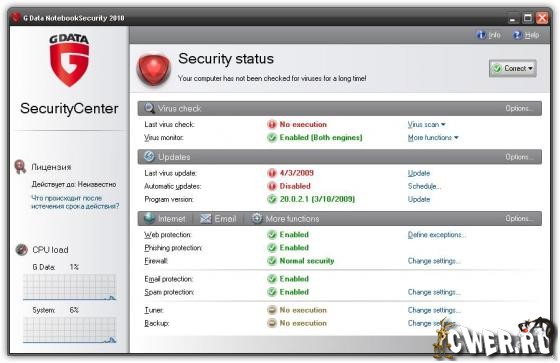Open Change settings for Spam protection
This screenshot has width=560, height=363.
[434, 292]
